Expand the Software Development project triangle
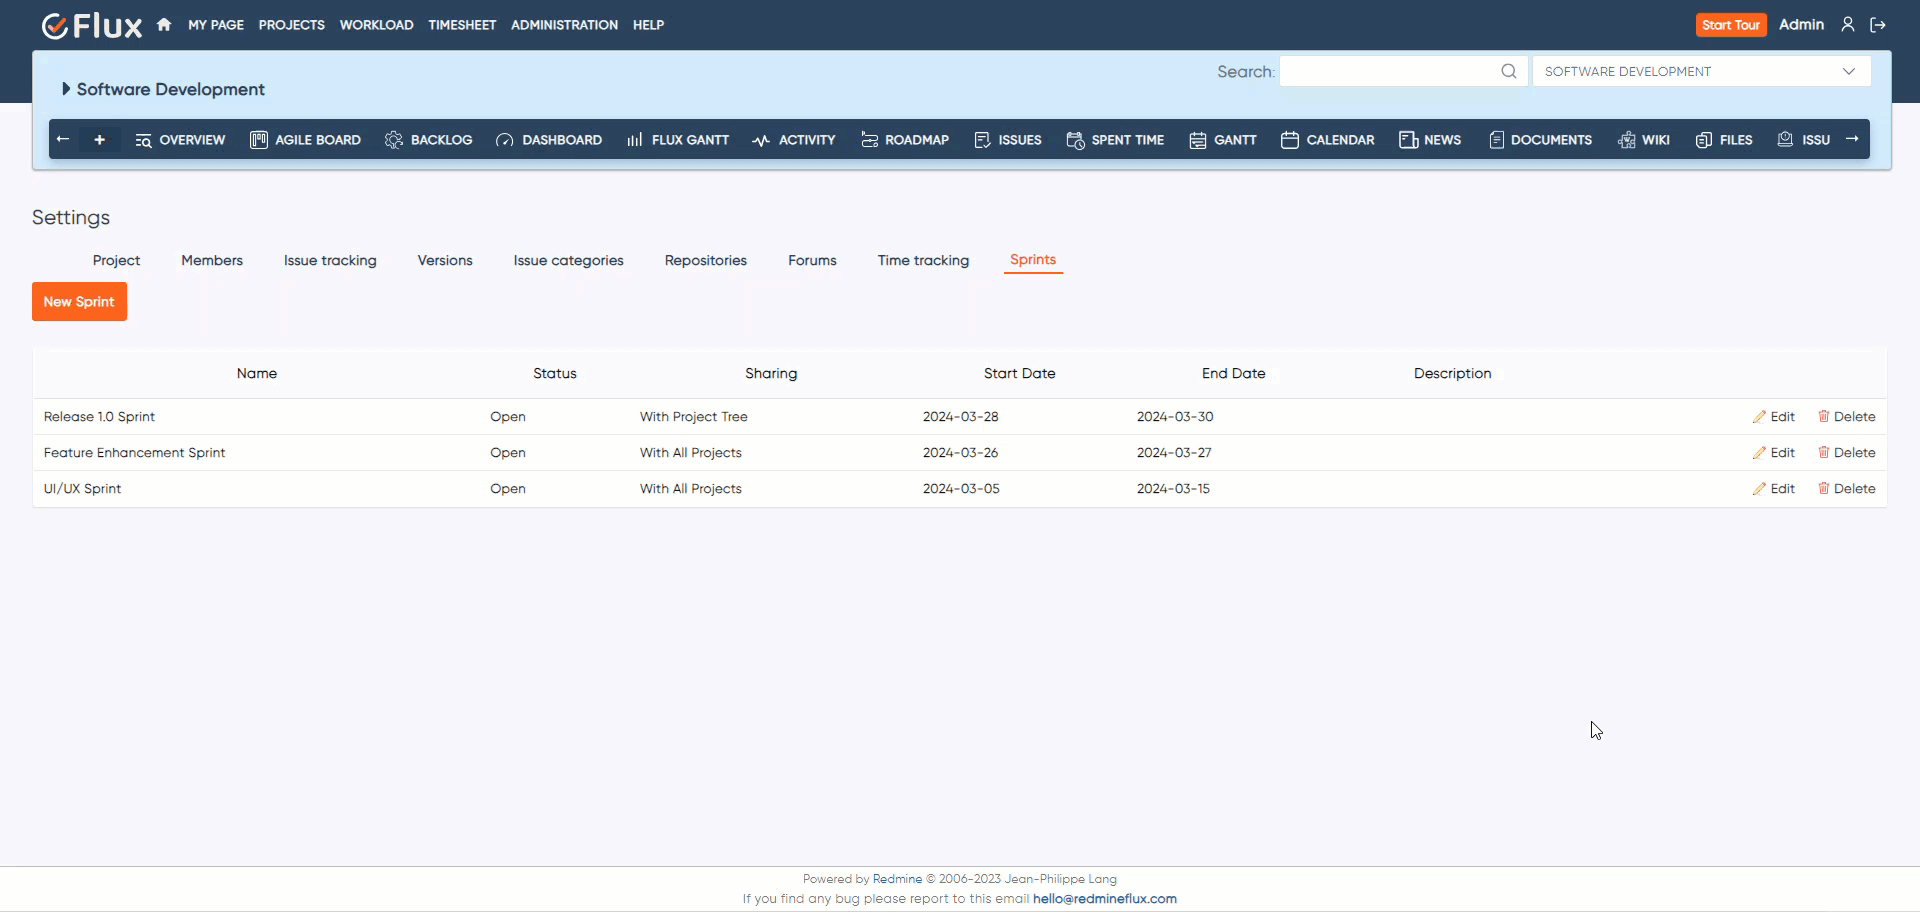 tap(66, 89)
